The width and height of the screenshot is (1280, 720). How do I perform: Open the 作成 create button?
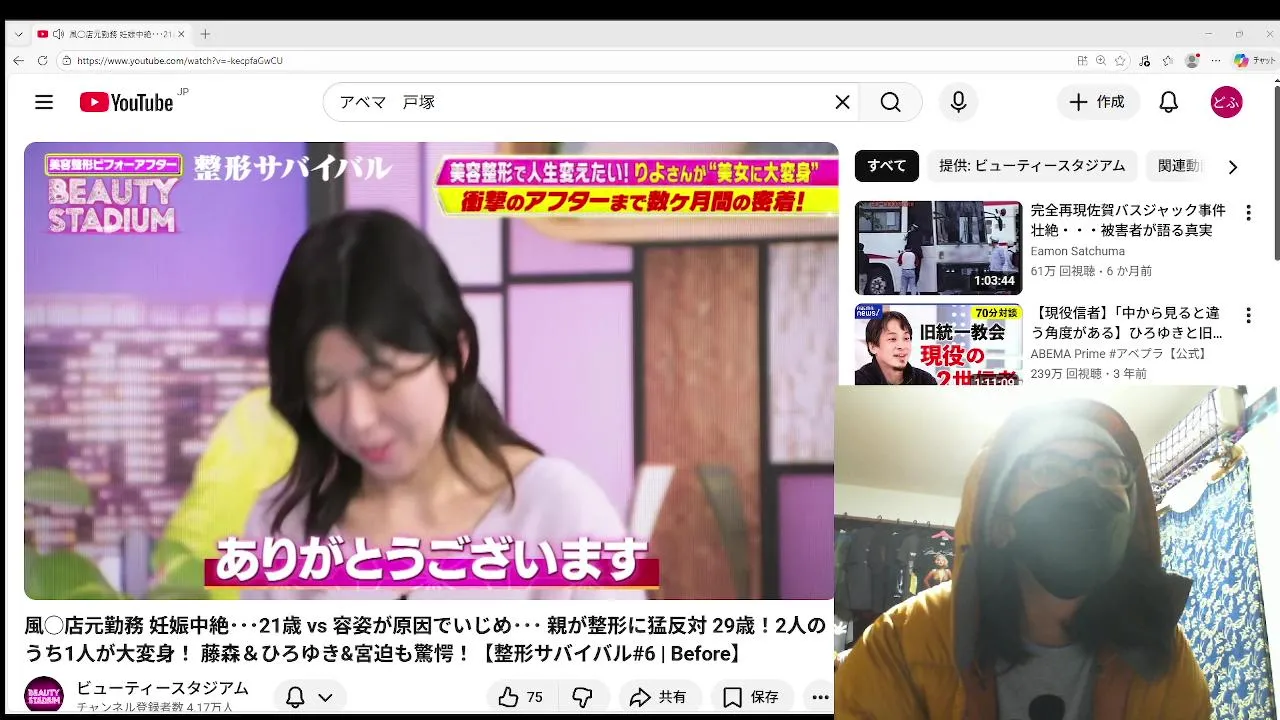pyautogui.click(x=1097, y=102)
